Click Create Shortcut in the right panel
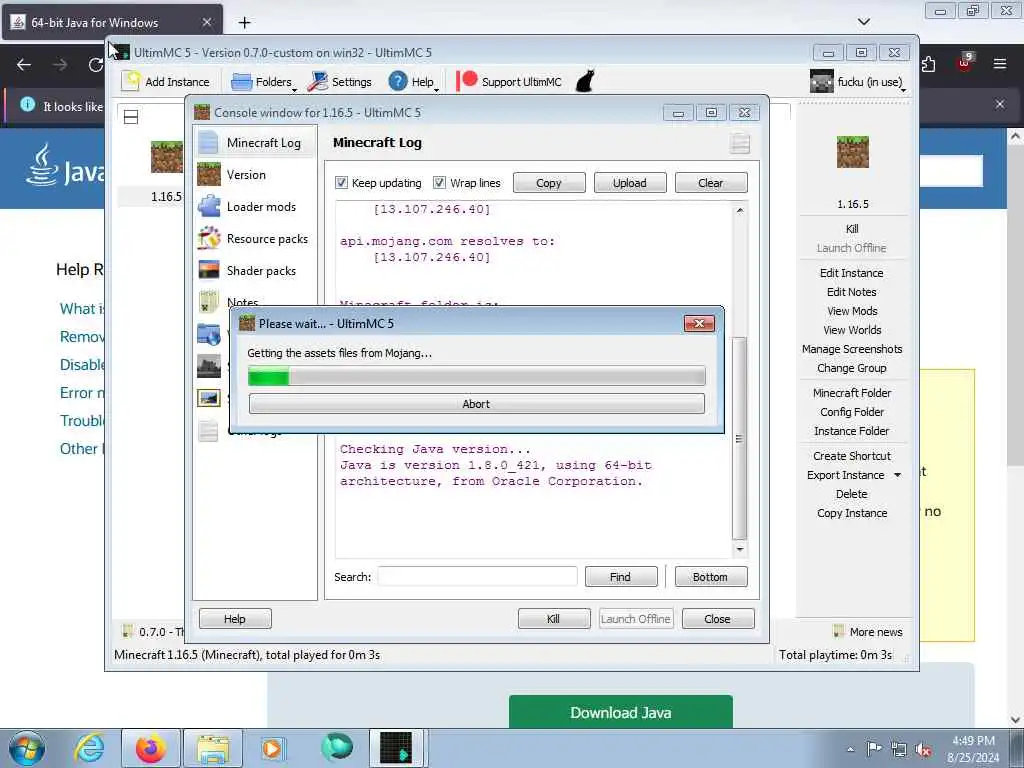The height and width of the screenshot is (768, 1024). 852,456
